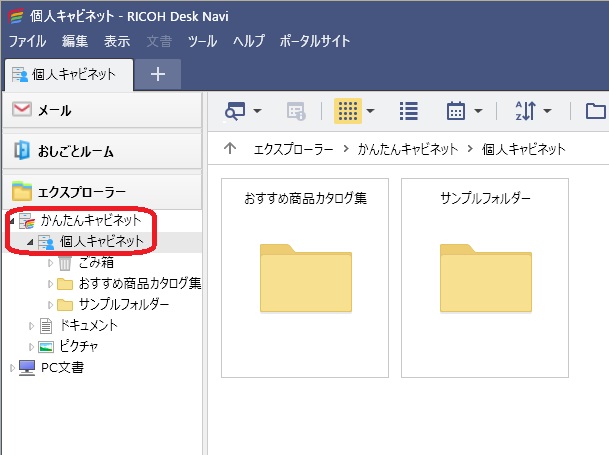This screenshot has height=455, width=609.
Task: Click the trash can icon
Action: [65, 263]
